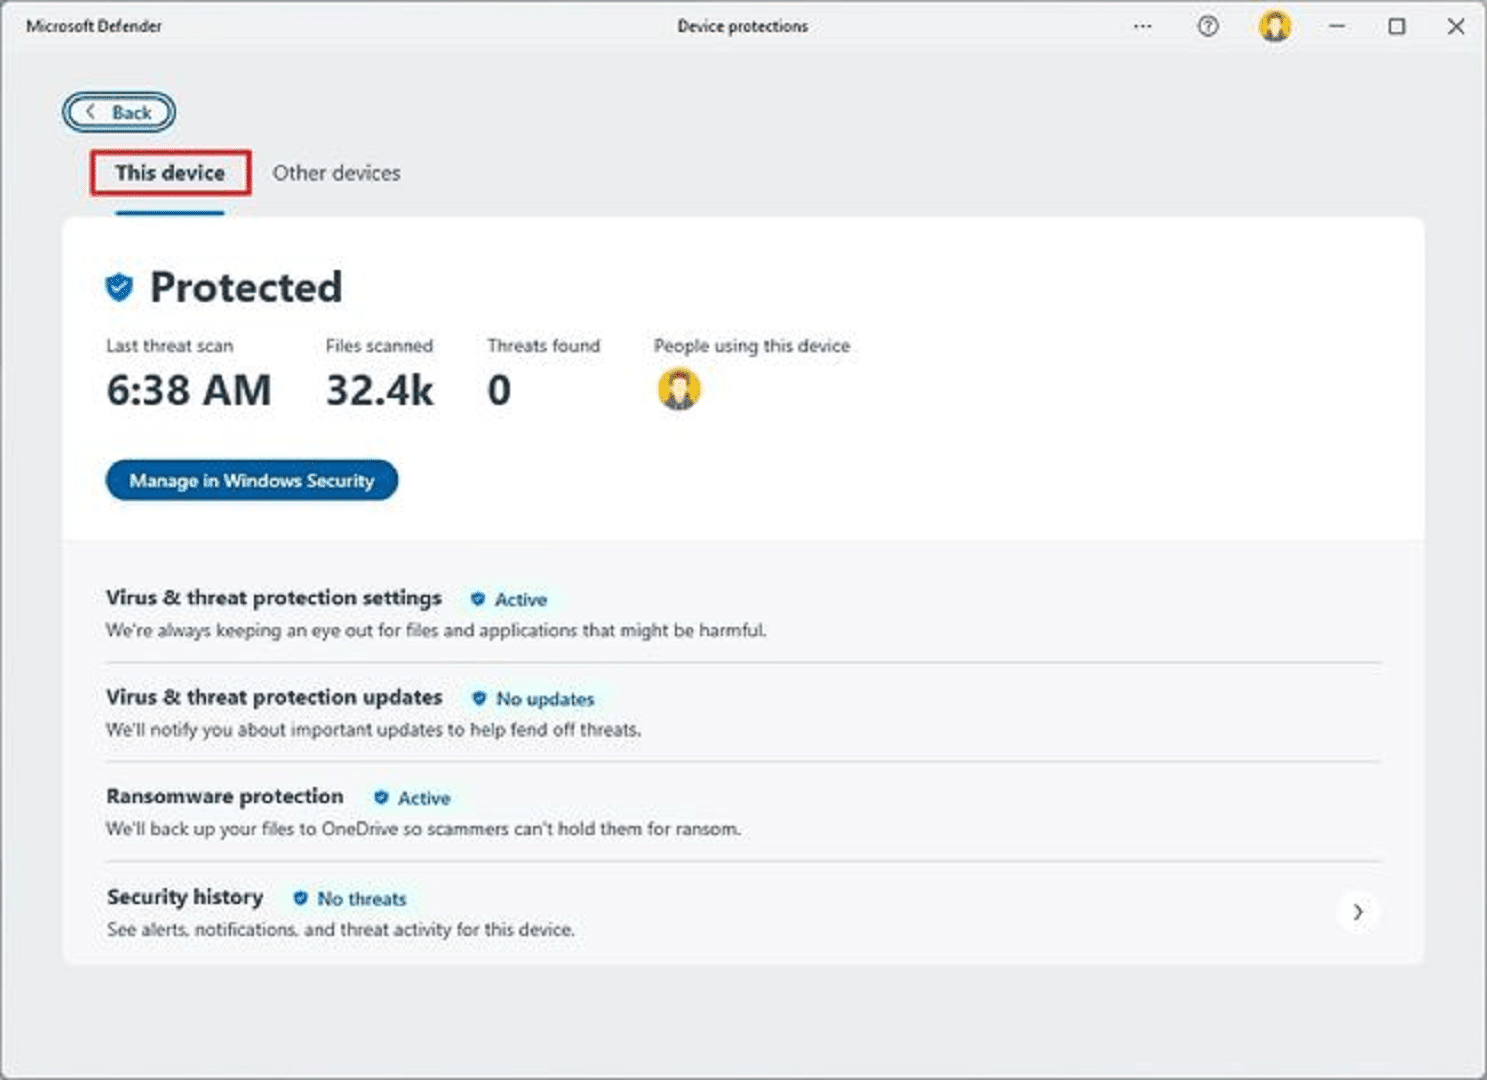Open the Ransomware protection heading
Viewport: 1487px width, 1080px height.
point(225,796)
